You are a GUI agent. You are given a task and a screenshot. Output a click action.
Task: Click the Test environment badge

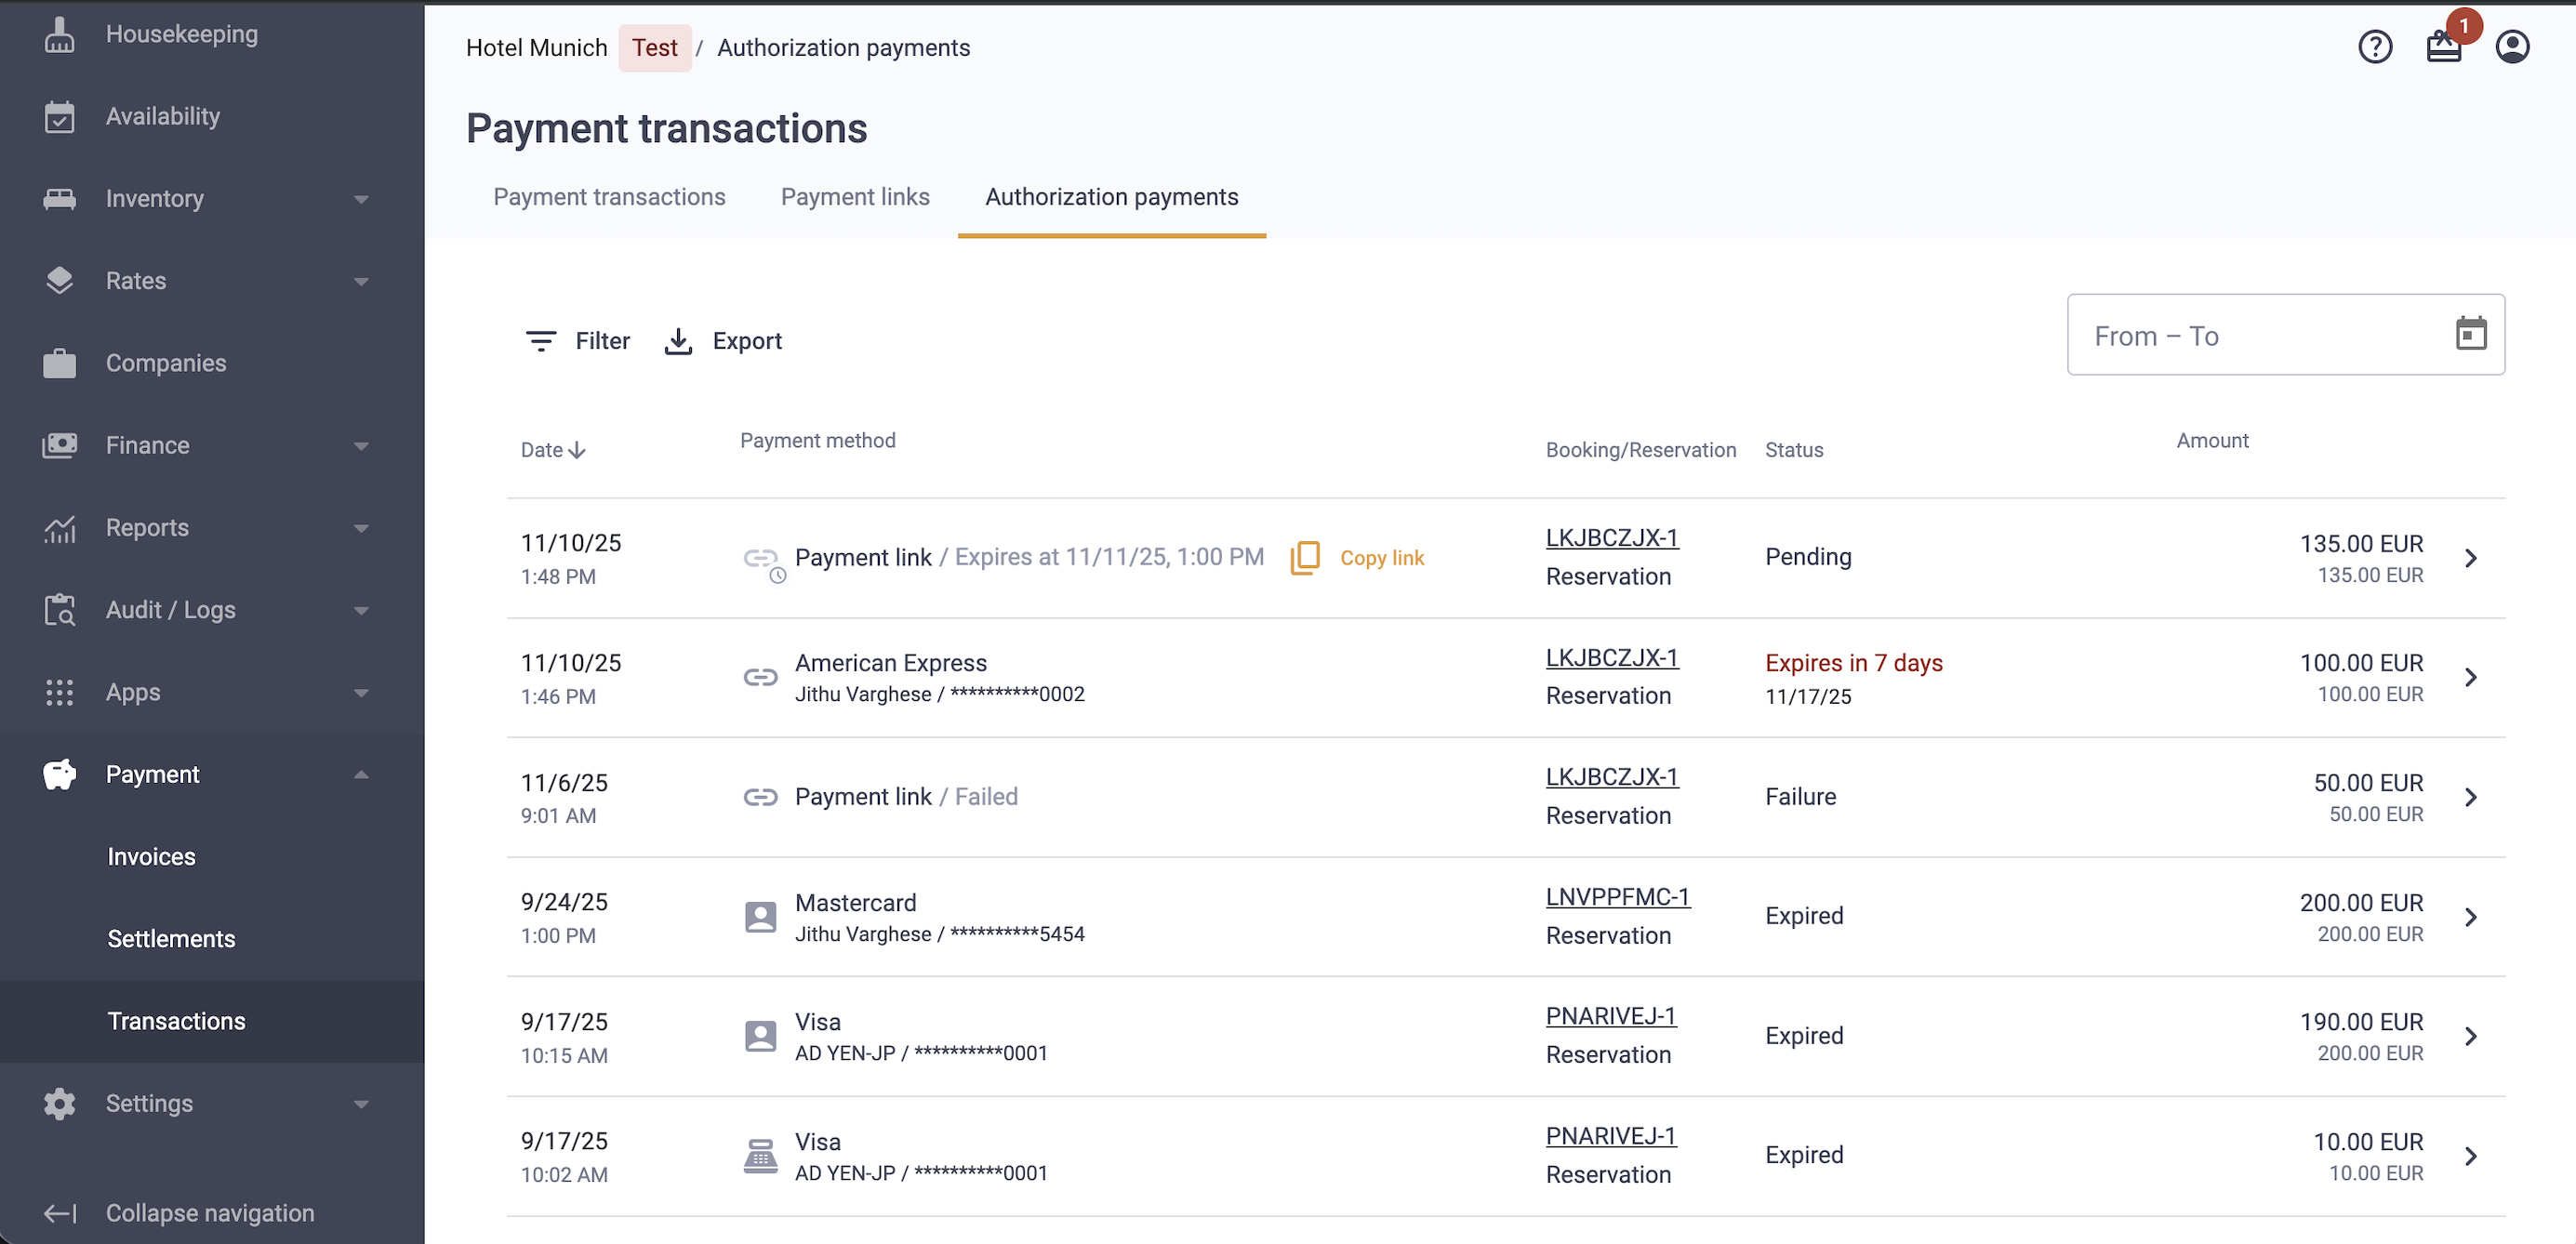click(x=654, y=47)
